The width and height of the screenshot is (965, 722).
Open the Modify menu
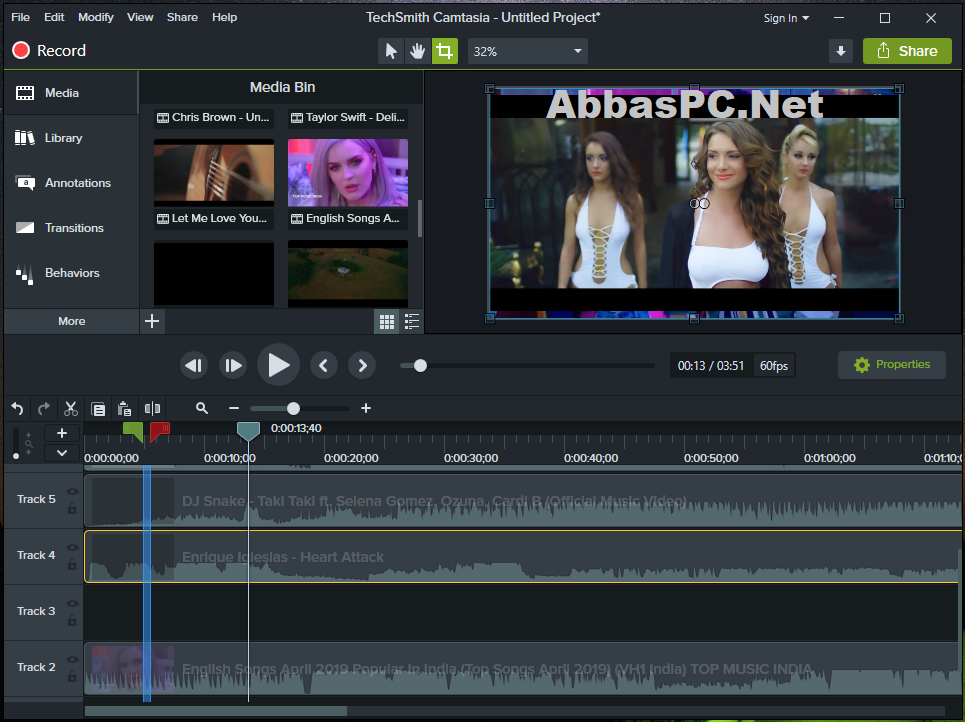tap(95, 17)
